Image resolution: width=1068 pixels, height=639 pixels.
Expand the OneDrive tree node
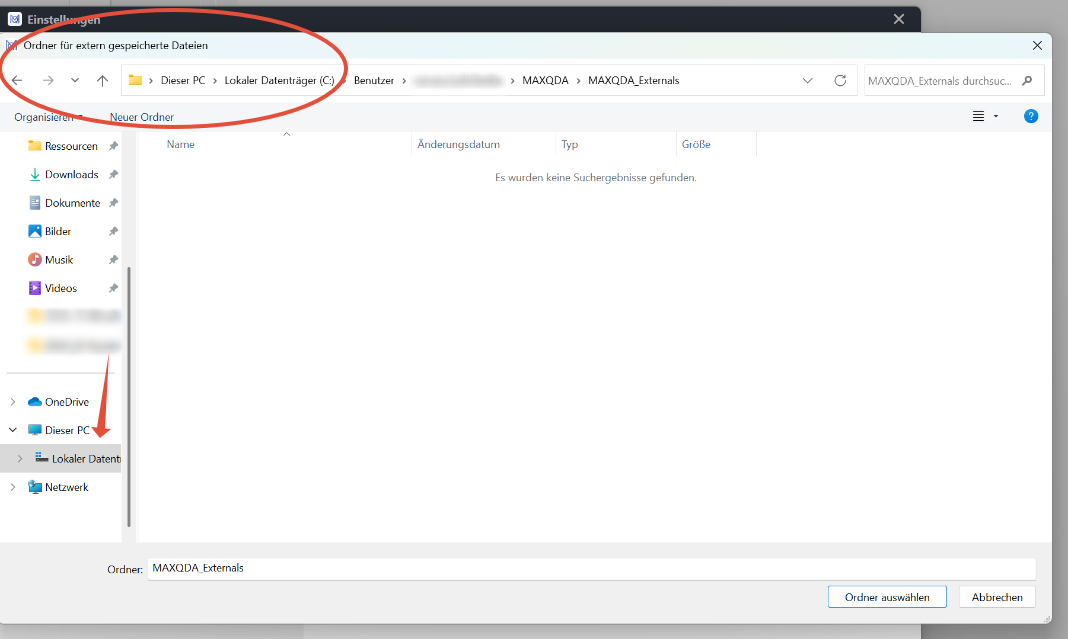[x=13, y=402]
